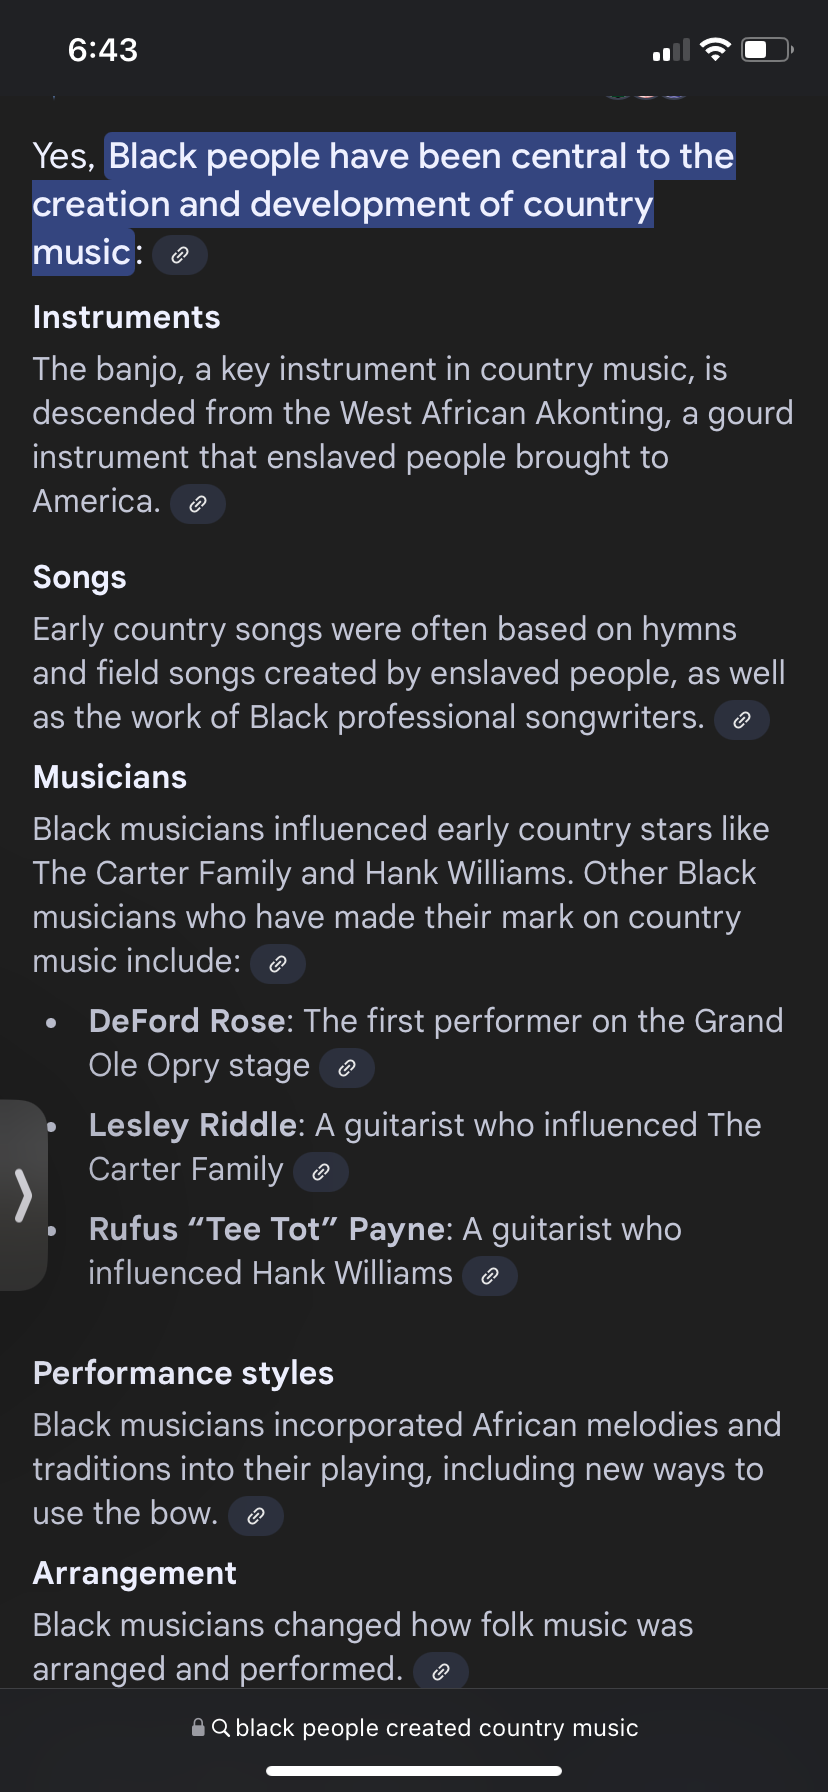Tap the 'DeFord Rose' bold name
828x1792 pixels.
pos(187,1021)
